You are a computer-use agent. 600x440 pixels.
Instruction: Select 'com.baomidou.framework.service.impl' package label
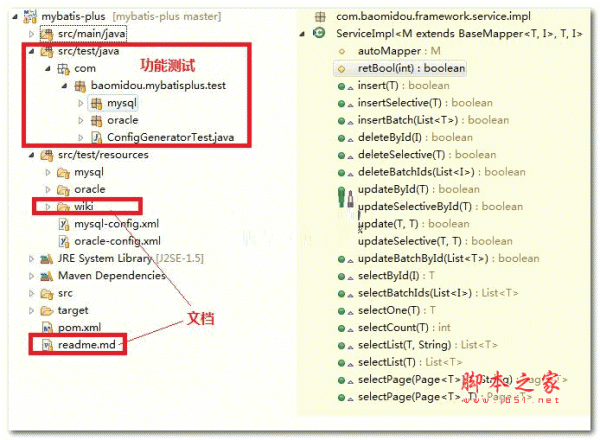[x=433, y=16]
